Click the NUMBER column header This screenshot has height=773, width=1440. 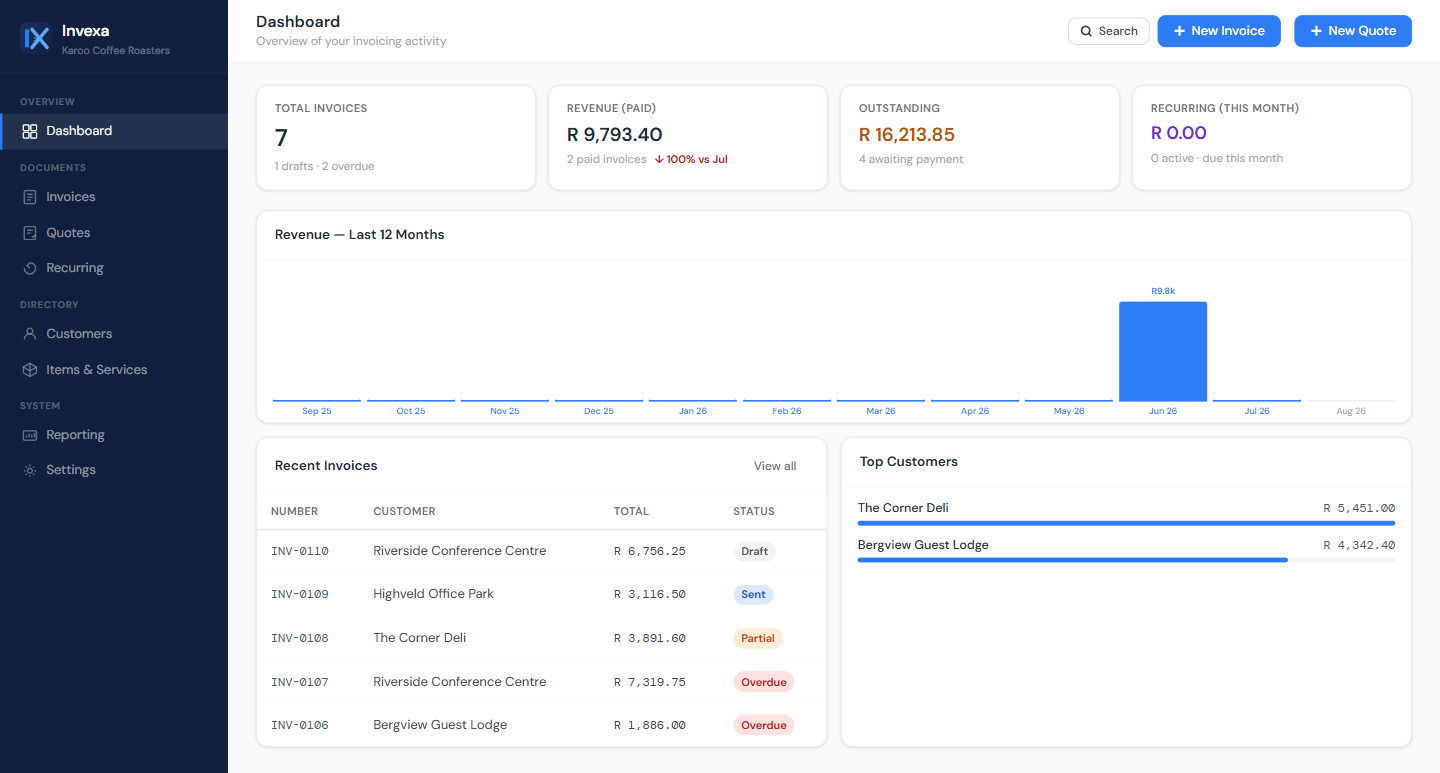point(294,511)
